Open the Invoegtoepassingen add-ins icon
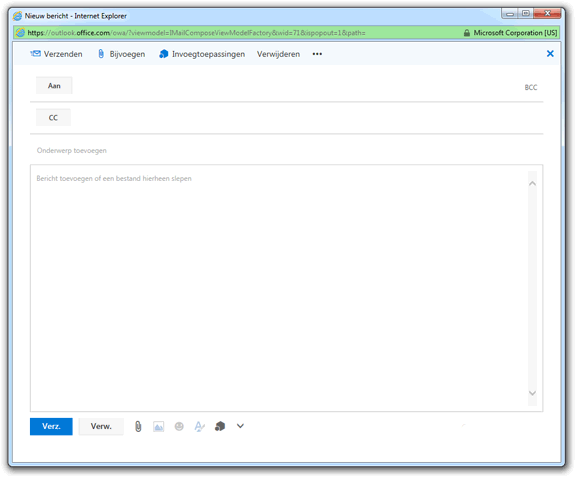 pyautogui.click(x=164, y=54)
